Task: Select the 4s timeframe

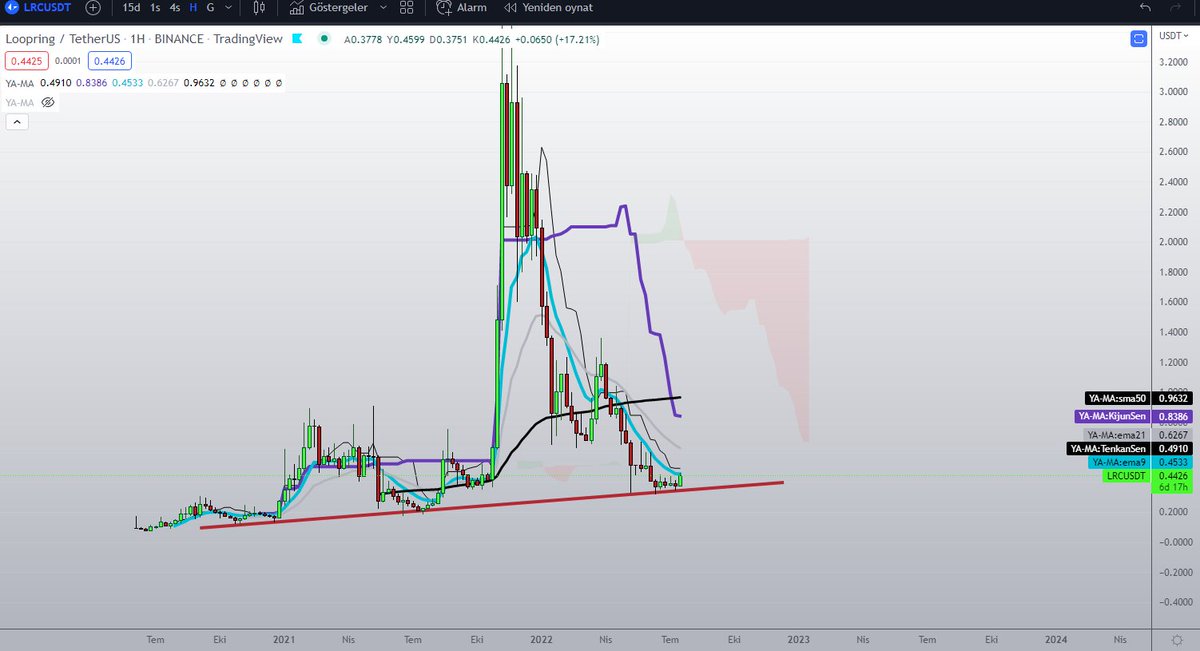Action: point(175,7)
